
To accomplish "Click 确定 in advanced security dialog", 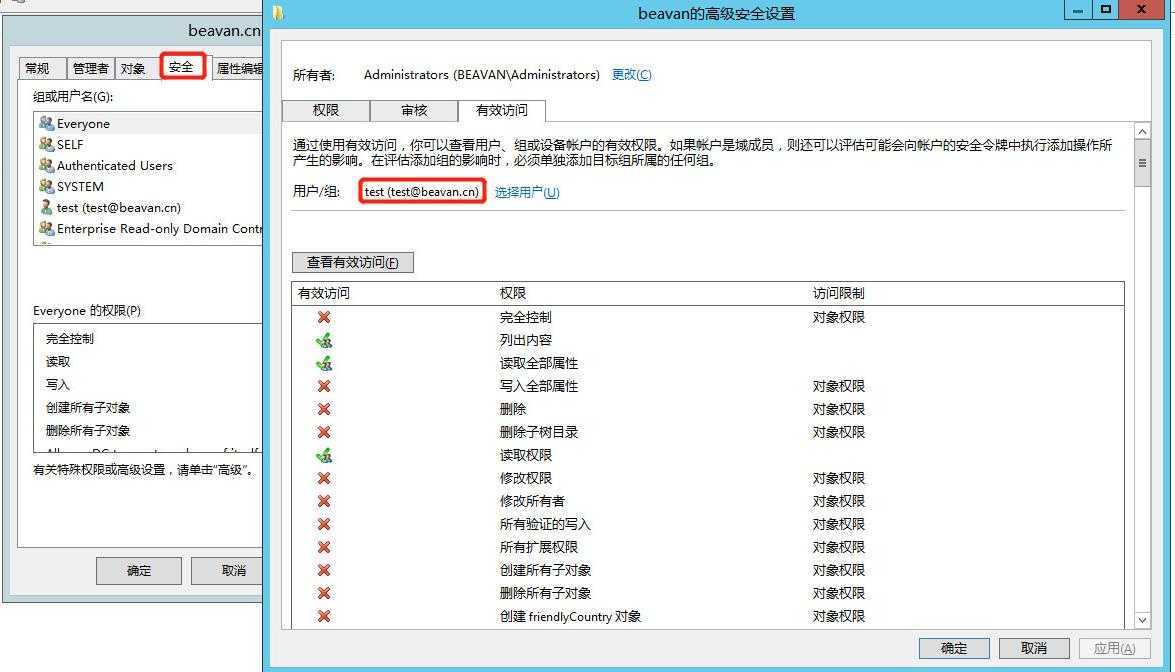I will (954, 648).
